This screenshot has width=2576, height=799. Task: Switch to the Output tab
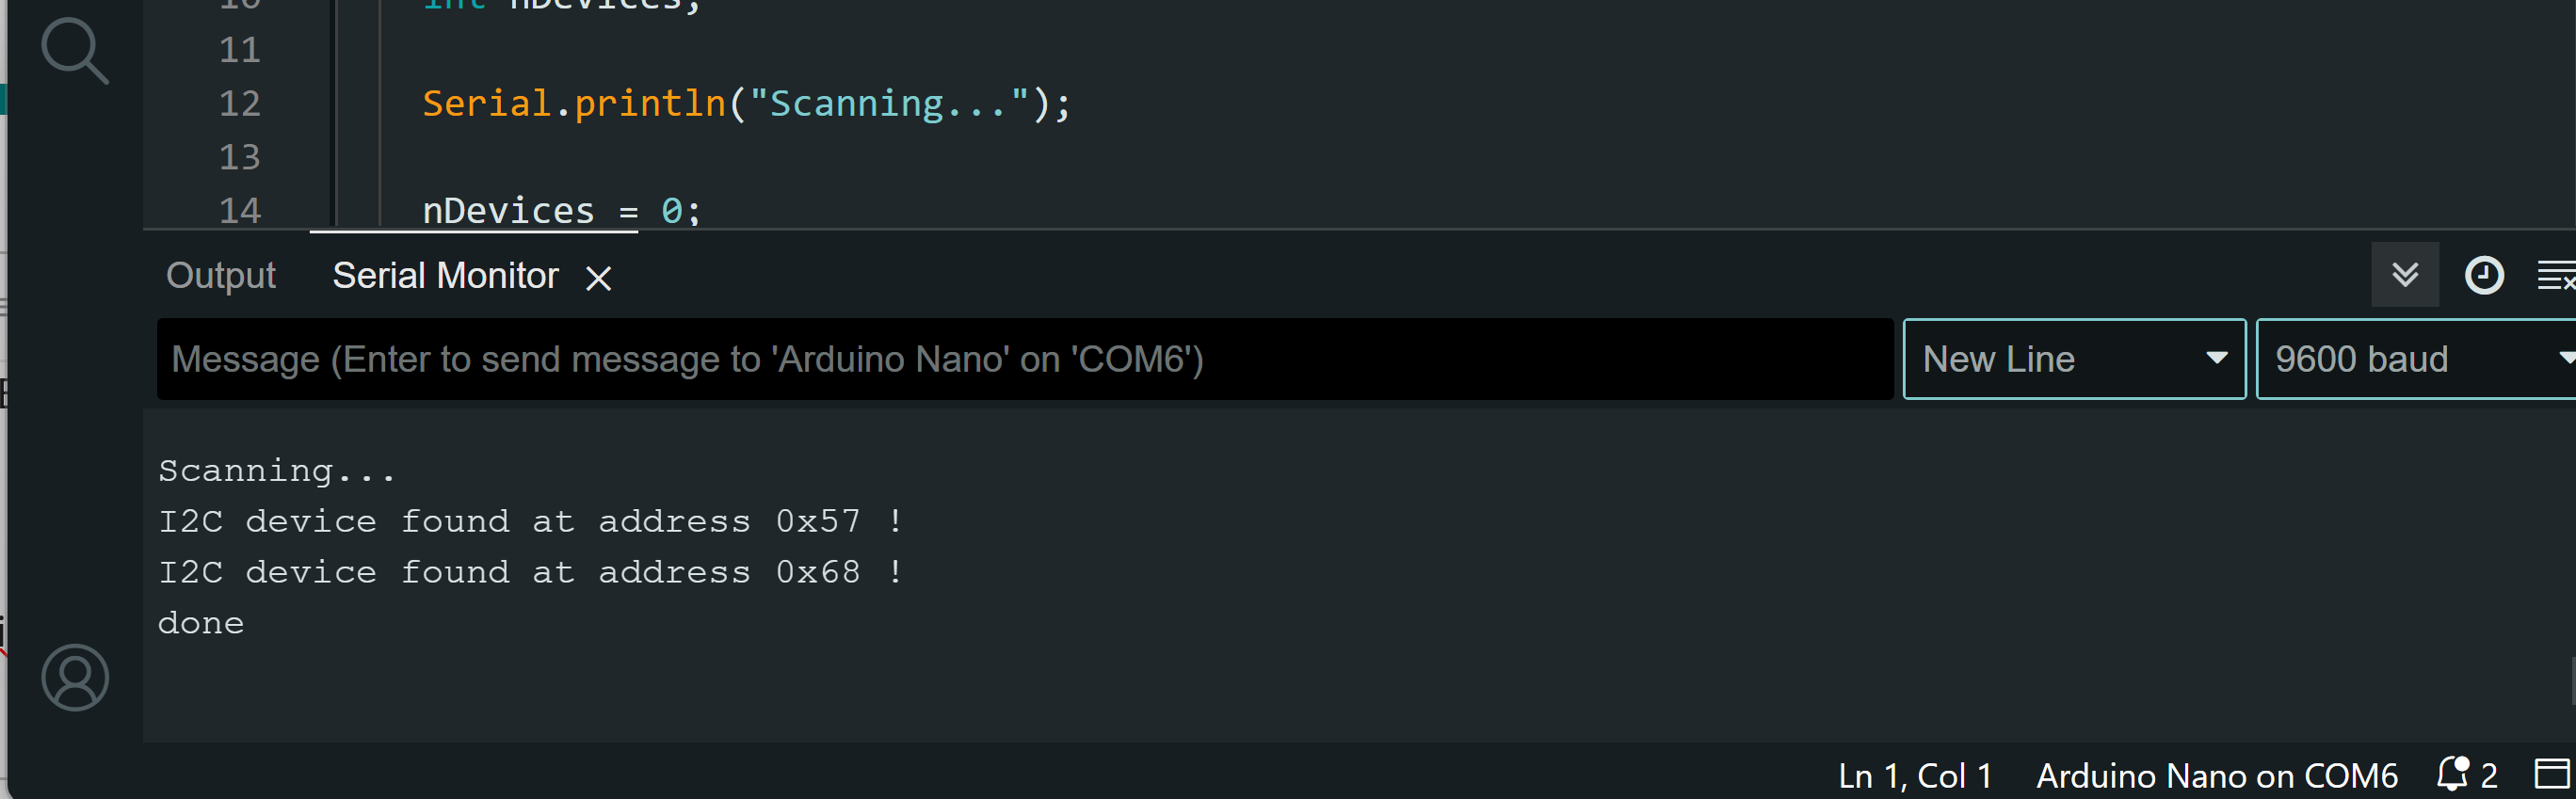220,276
